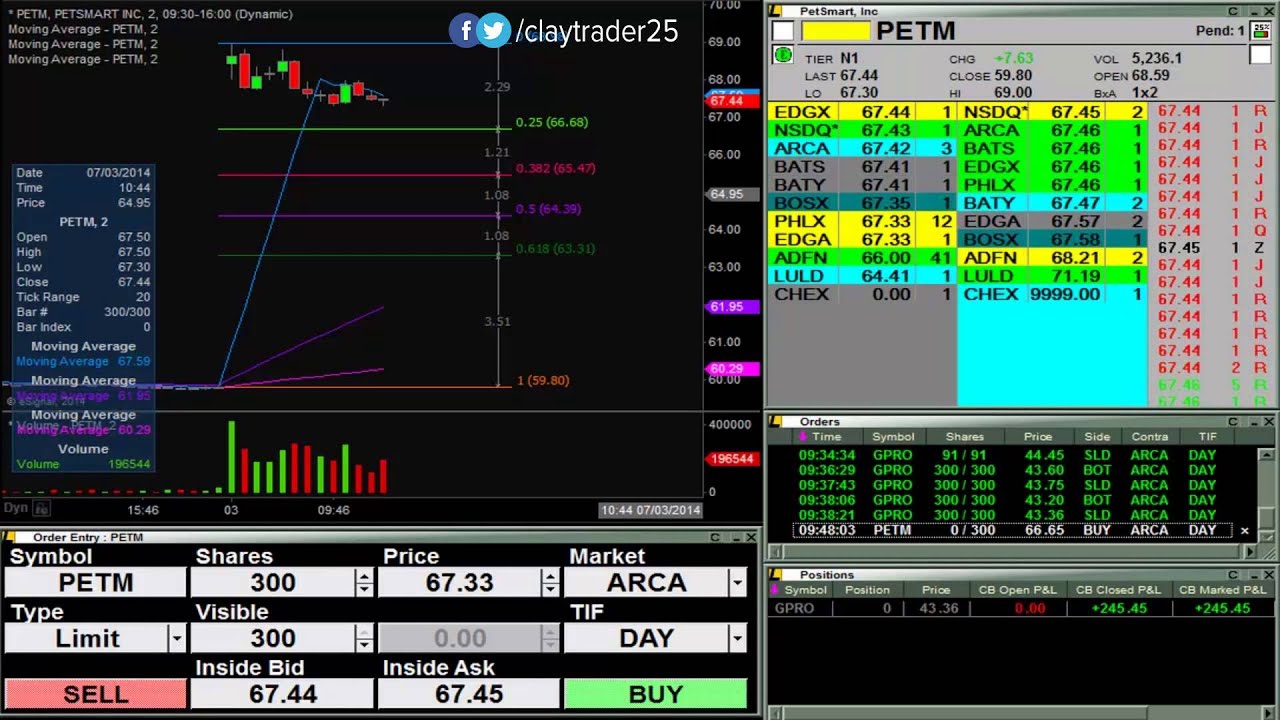
Task: Click the Inside Ask value 67.45
Action: click(469, 694)
